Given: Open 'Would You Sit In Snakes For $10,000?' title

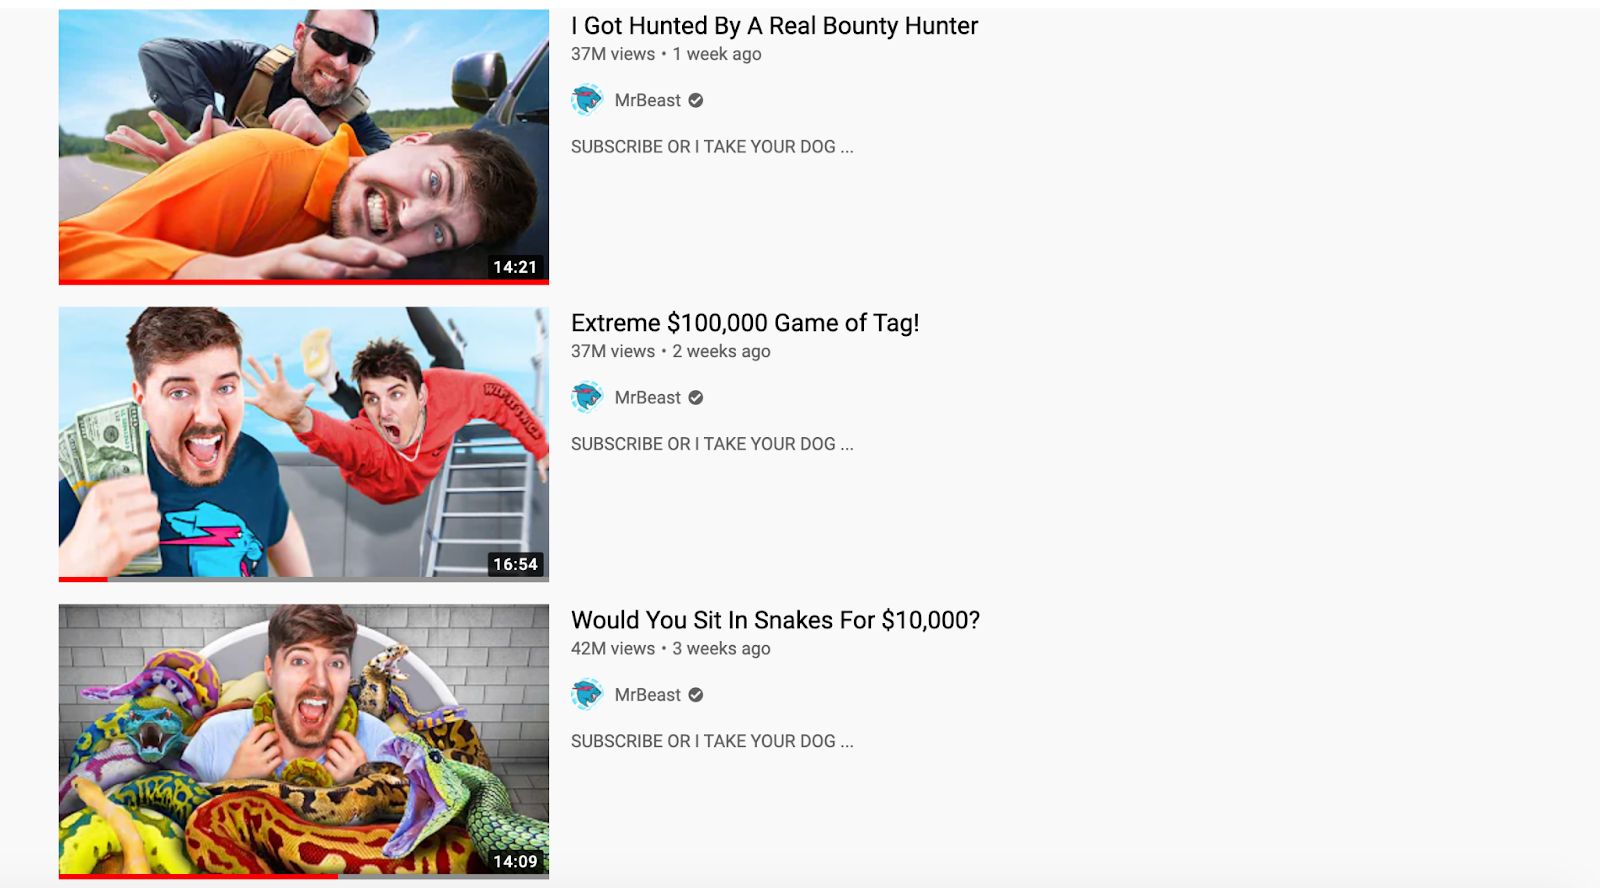Looking at the screenshot, I should 775,620.
